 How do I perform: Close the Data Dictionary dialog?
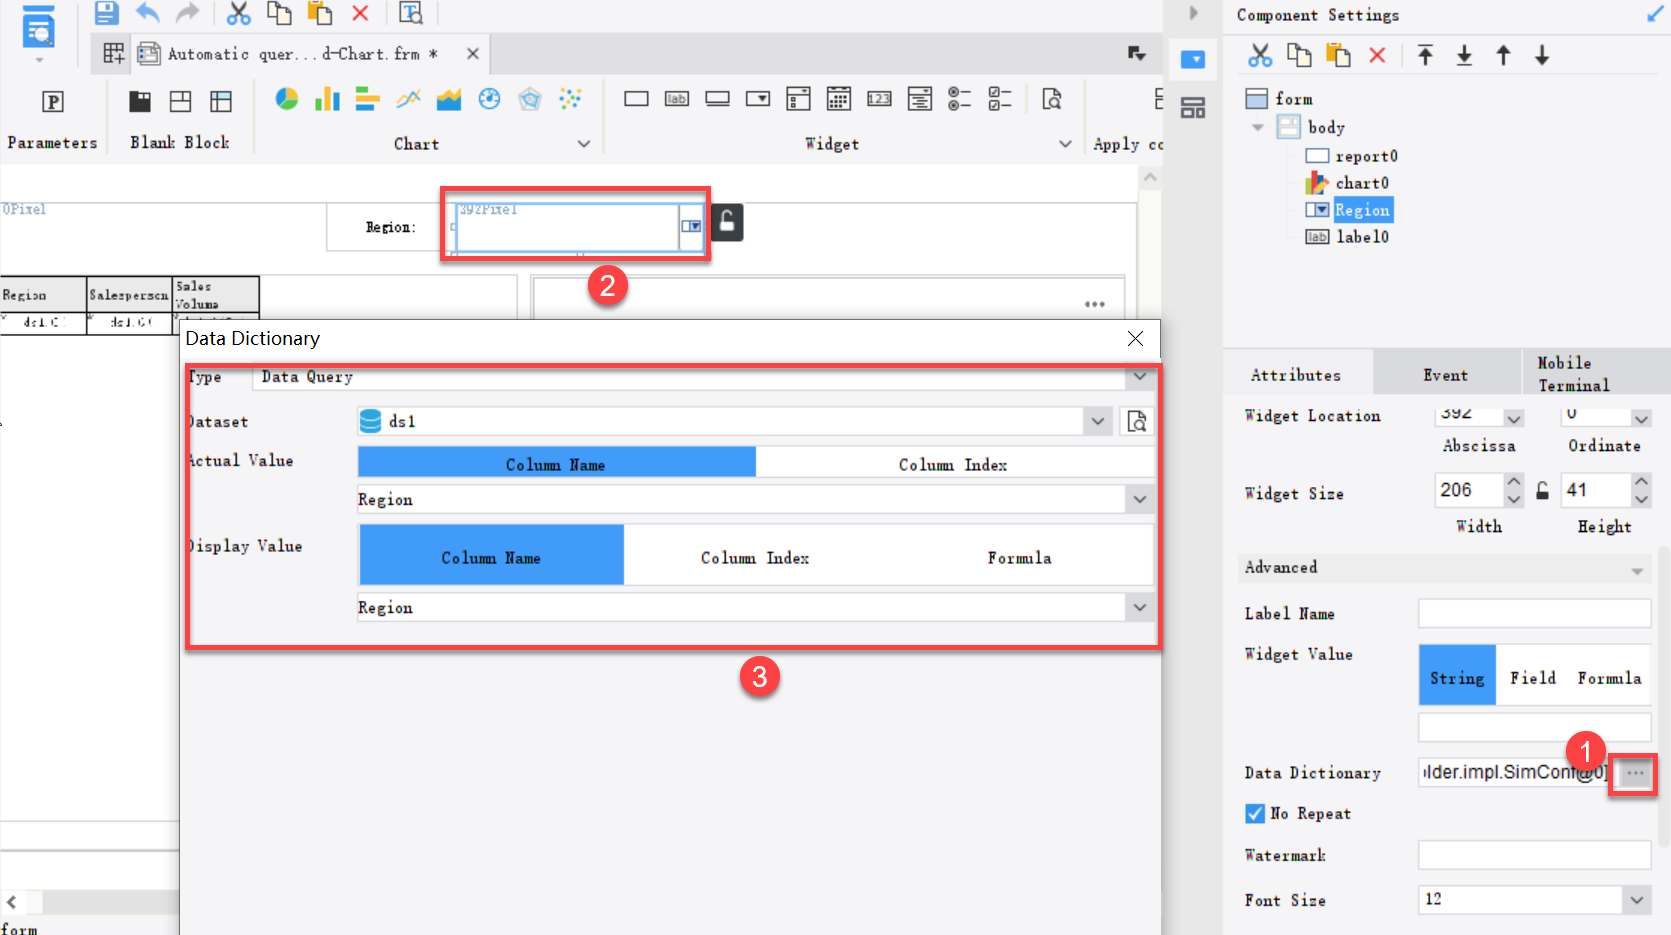pyautogui.click(x=1135, y=338)
